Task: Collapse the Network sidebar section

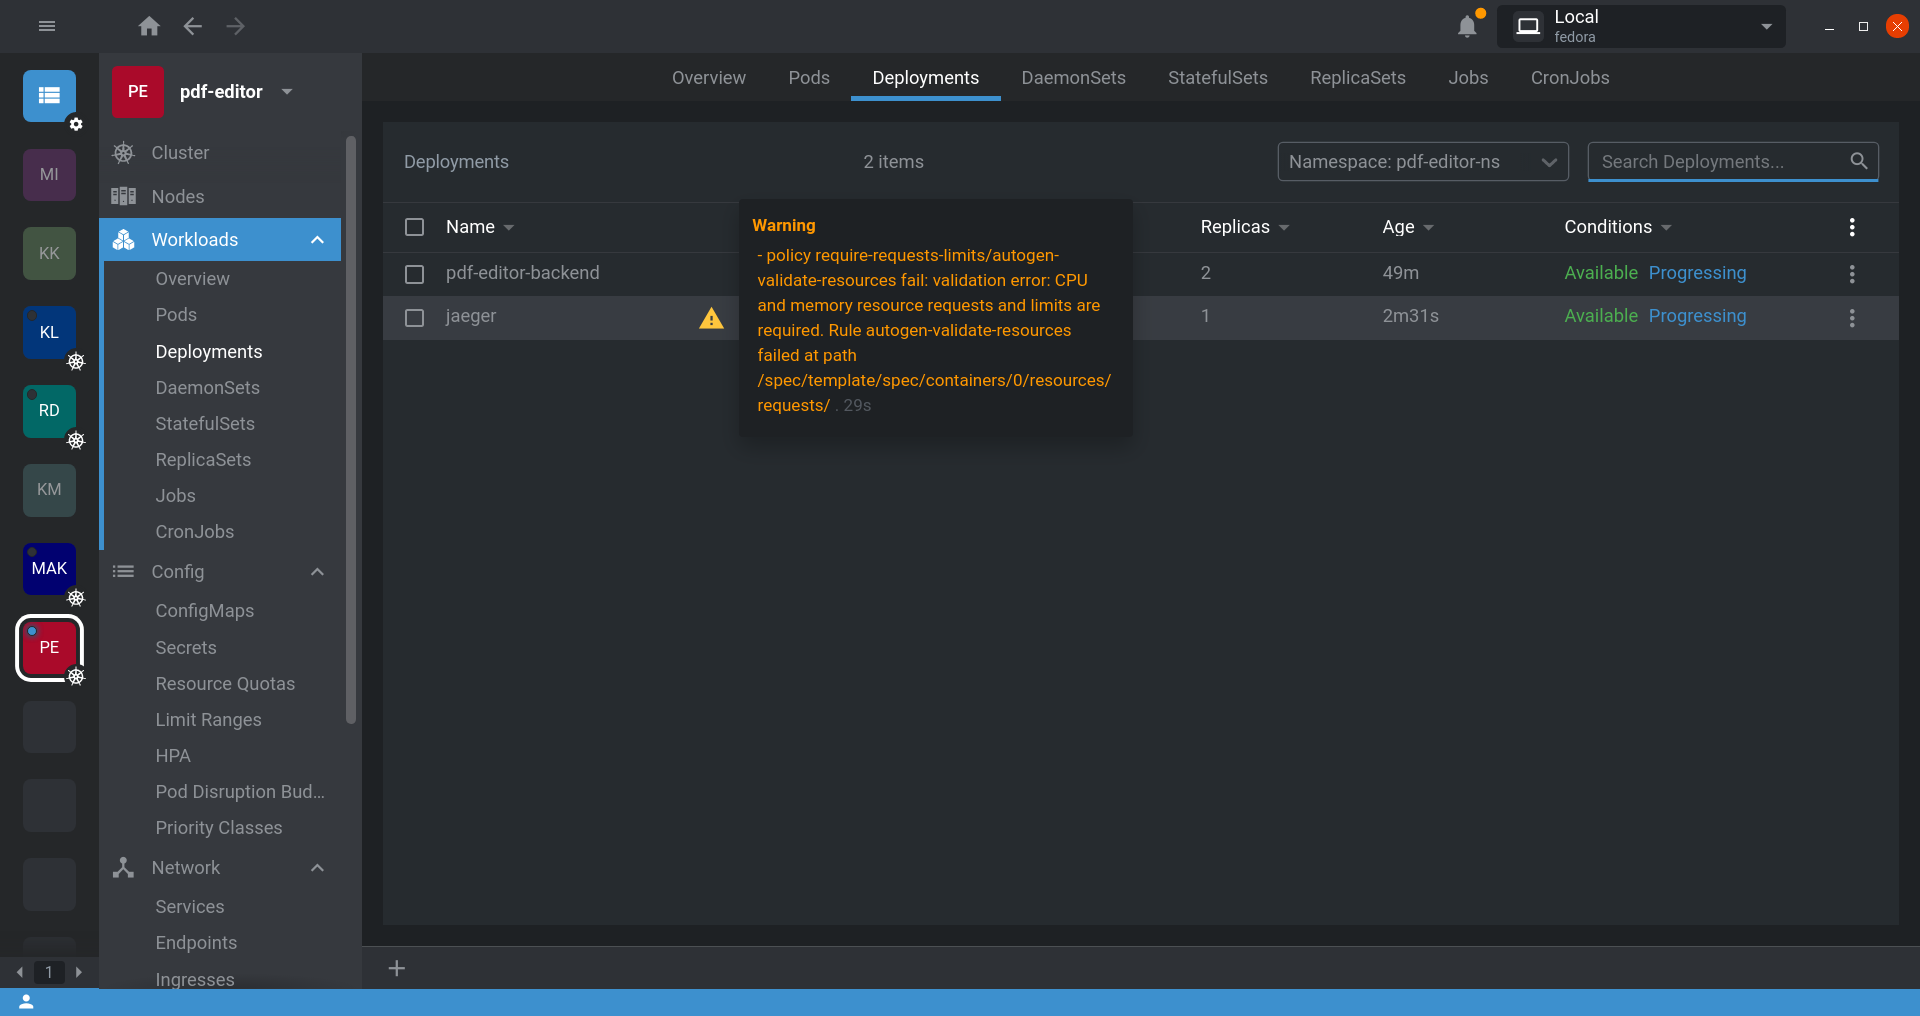Action: point(317,868)
